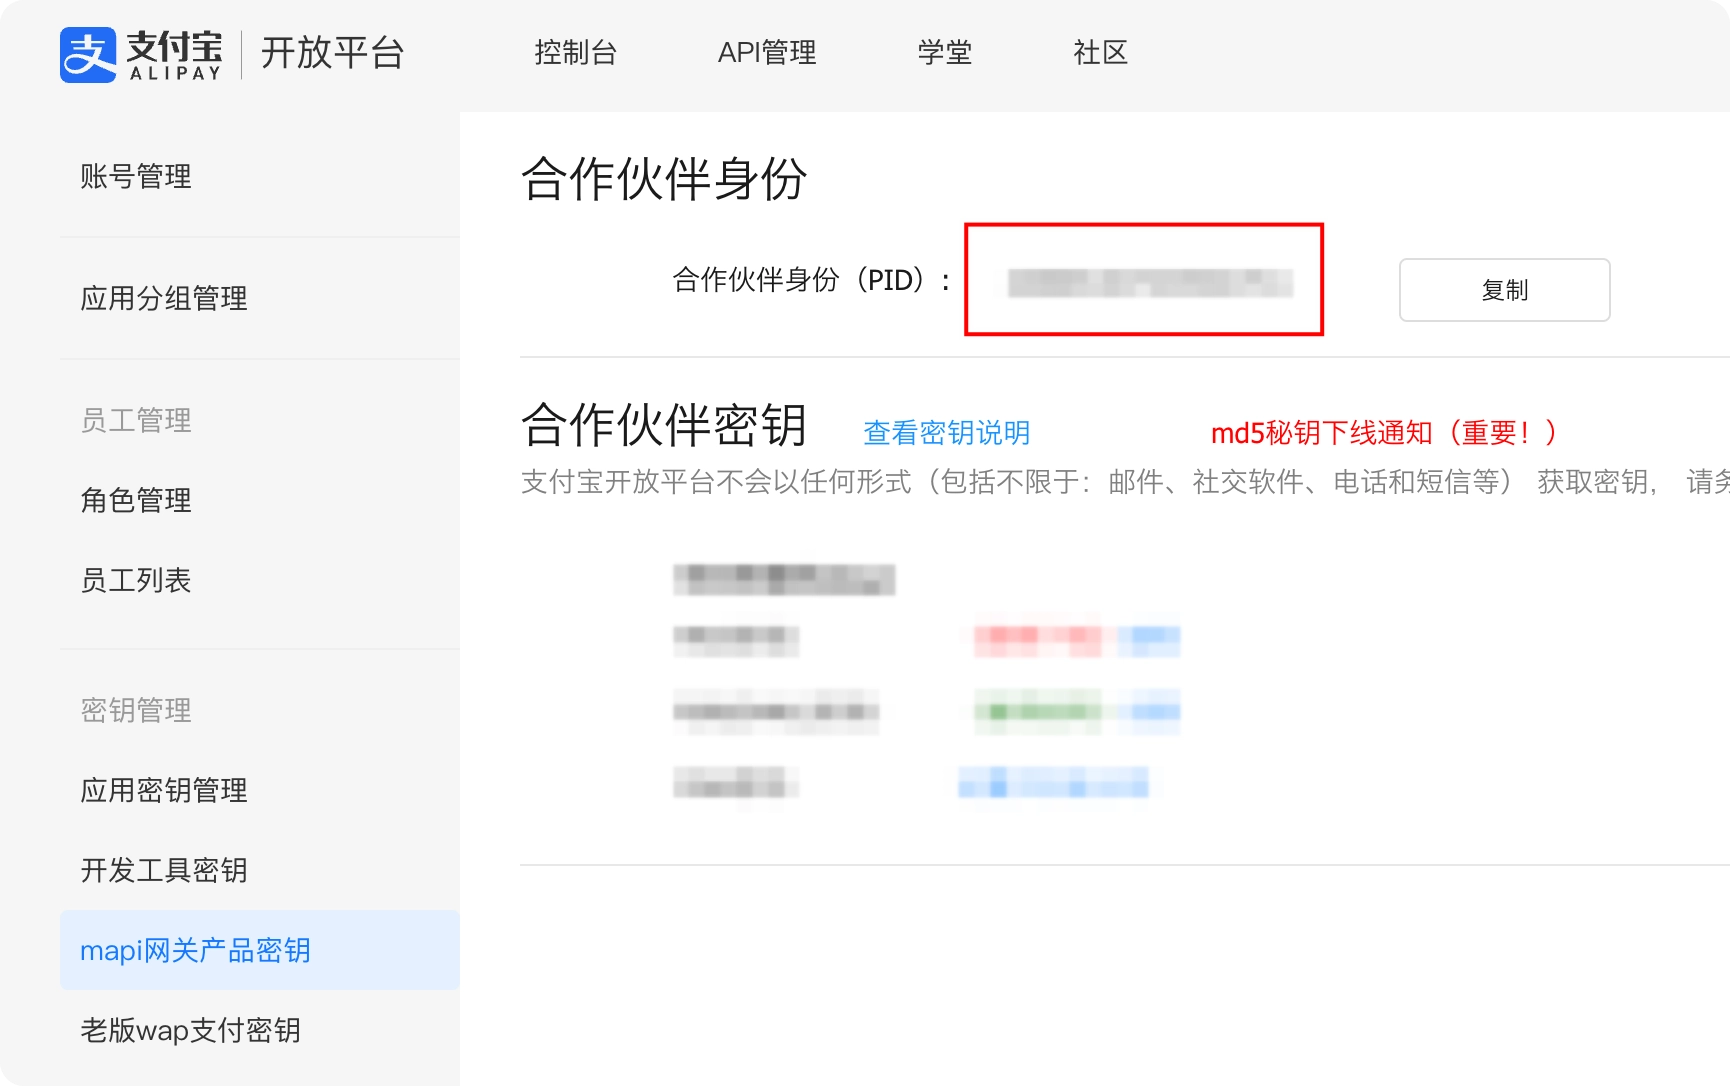Click the 员工管理 section label

point(136,420)
